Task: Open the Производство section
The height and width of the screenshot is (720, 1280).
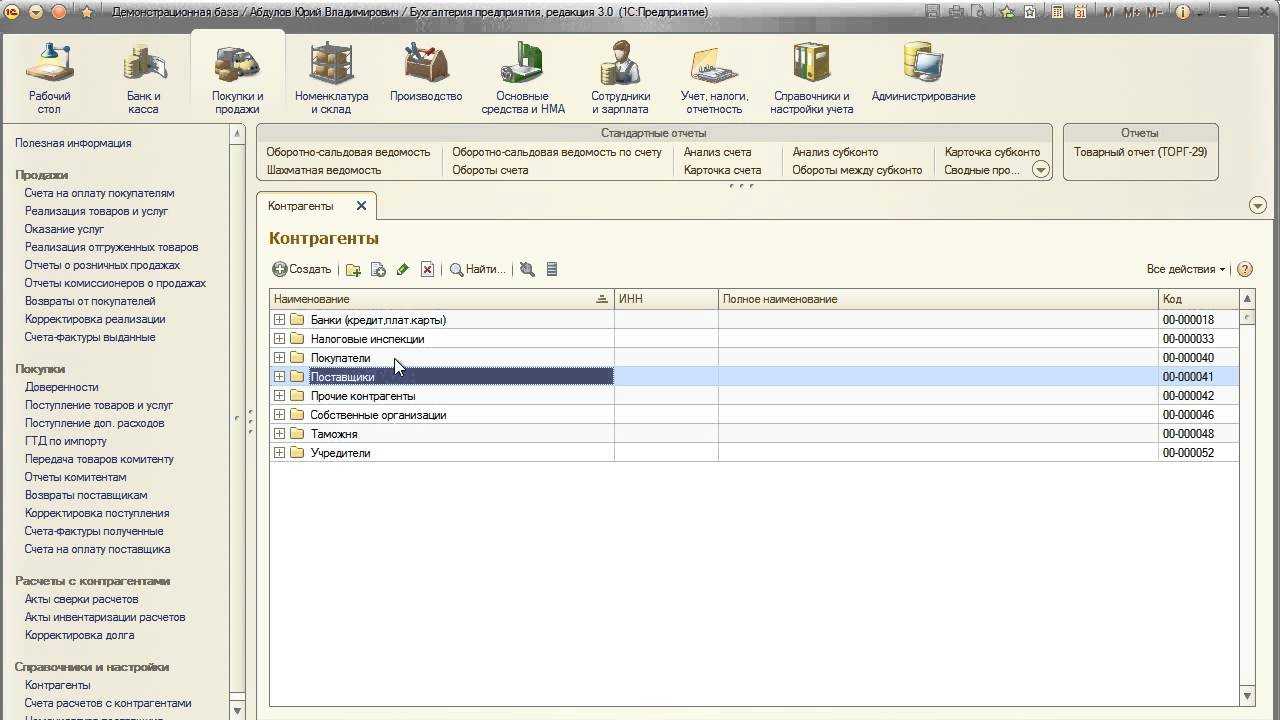Action: click(x=426, y=72)
